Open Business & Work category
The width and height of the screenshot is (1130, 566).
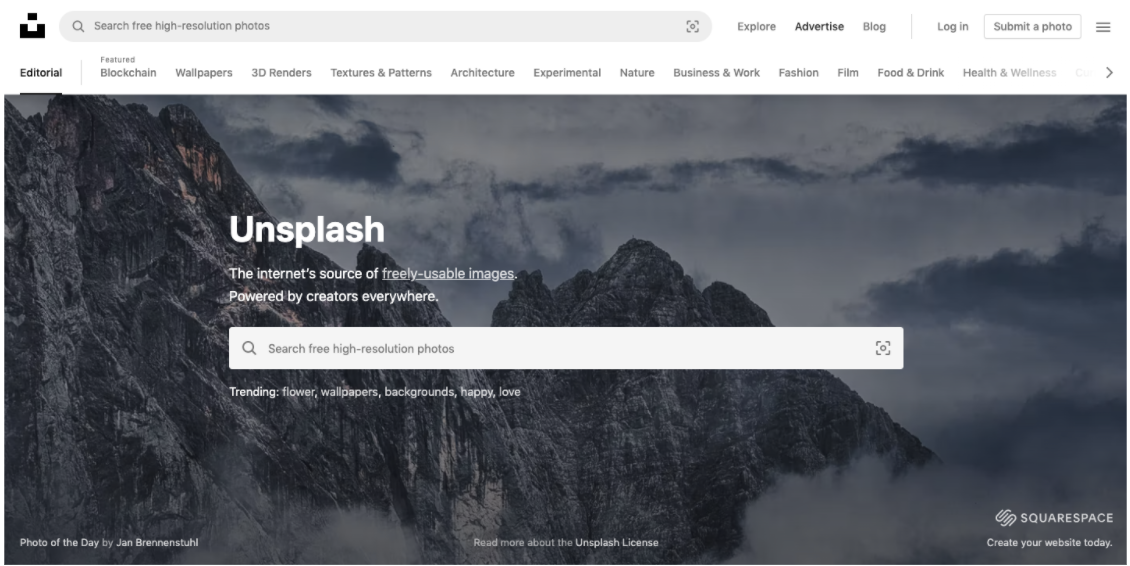coord(716,73)
